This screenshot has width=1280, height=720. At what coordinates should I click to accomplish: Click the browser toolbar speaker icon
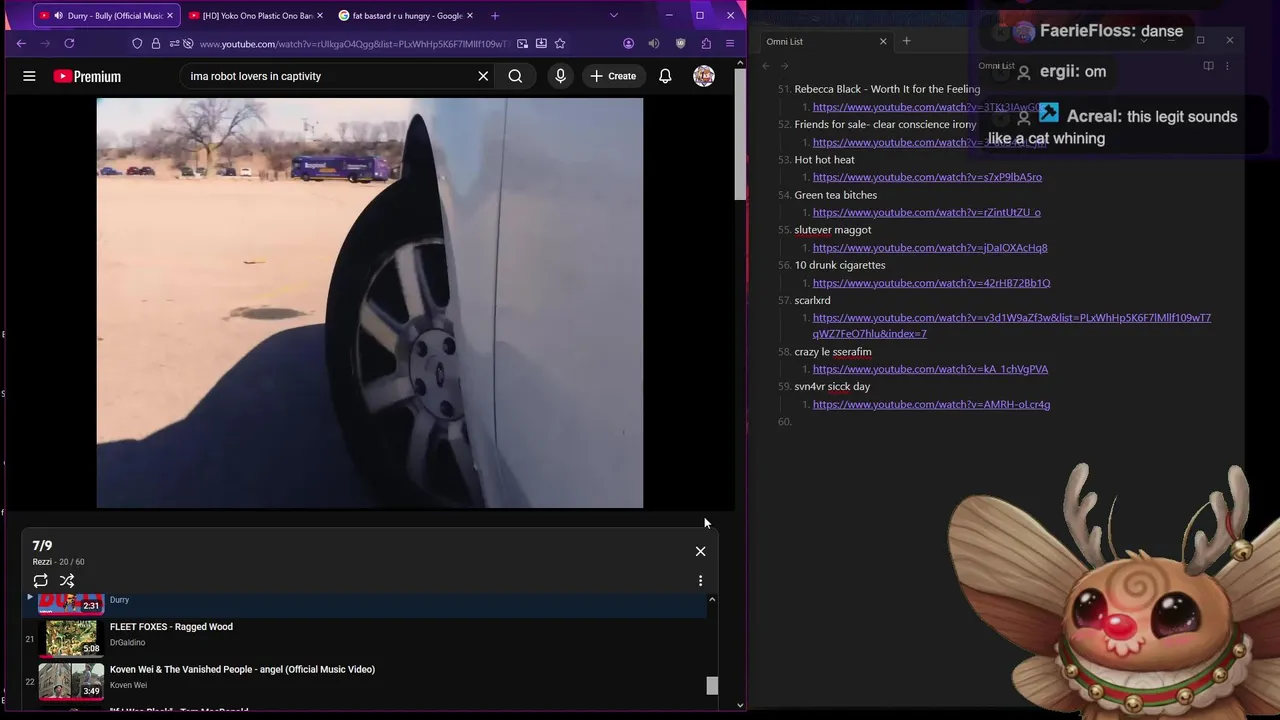[653, 44]
